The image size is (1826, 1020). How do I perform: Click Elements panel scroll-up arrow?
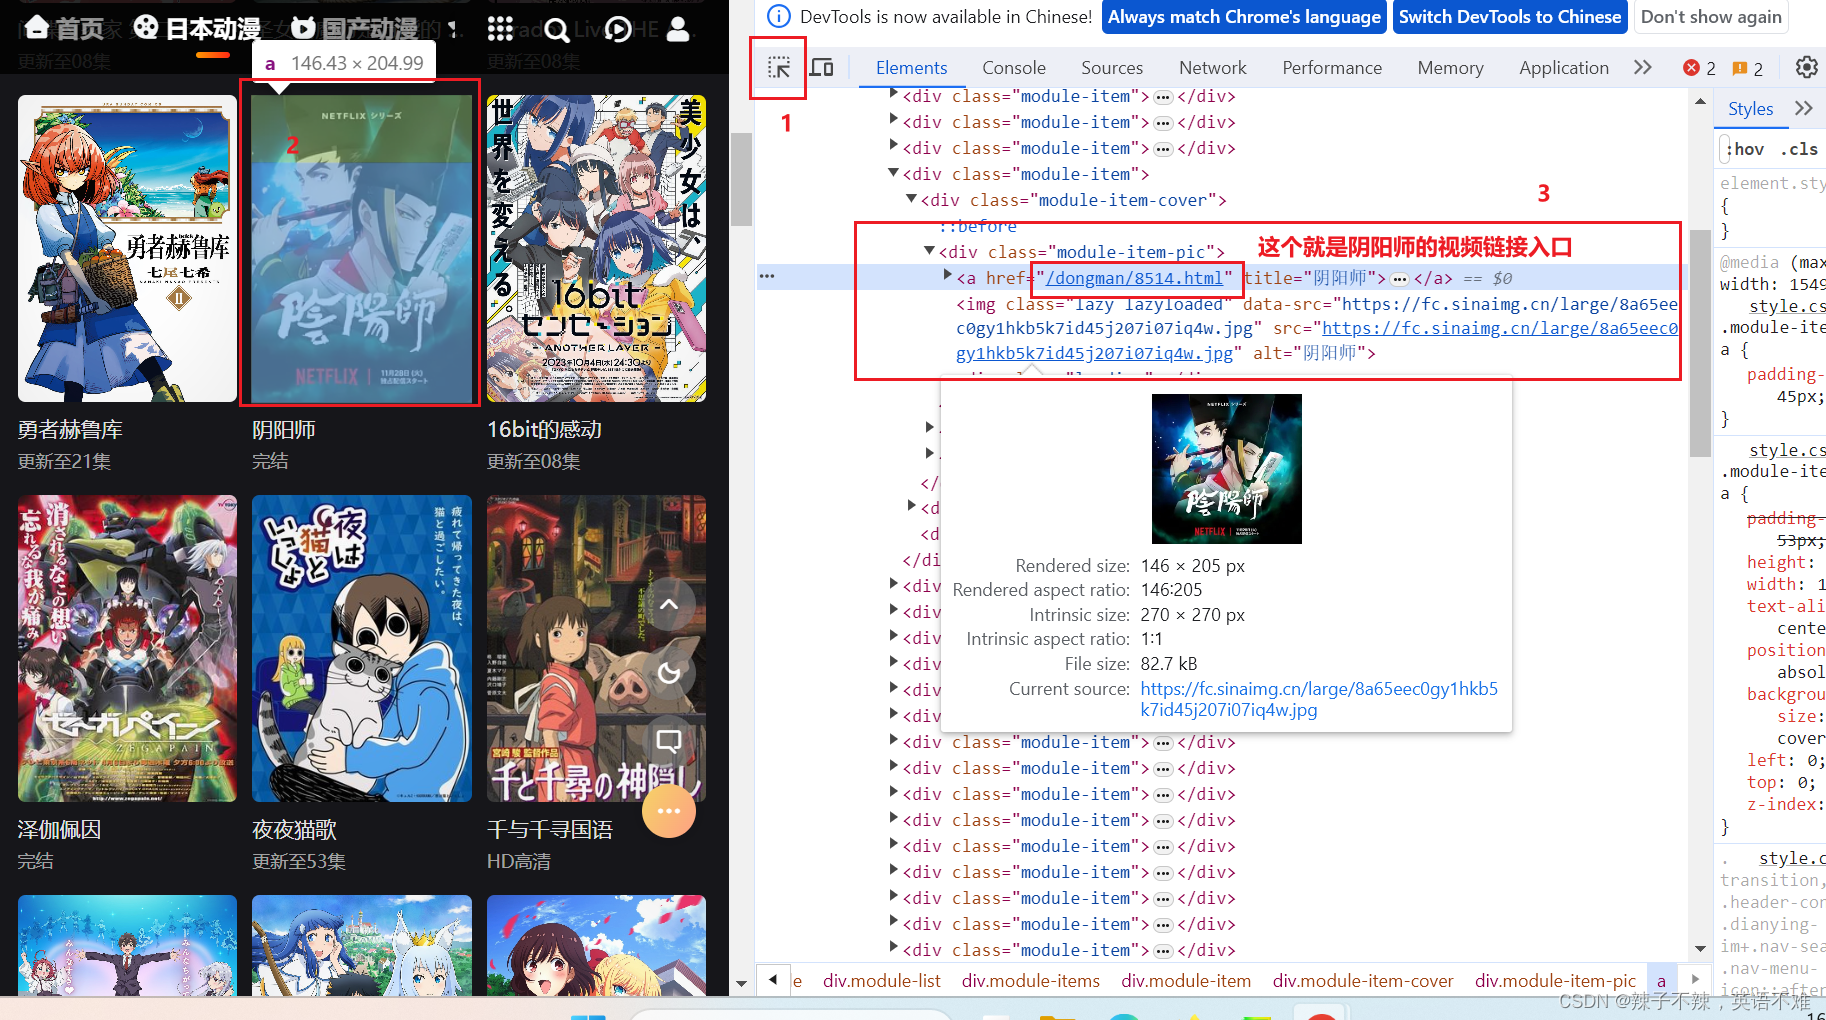[x=1700, y=102]
